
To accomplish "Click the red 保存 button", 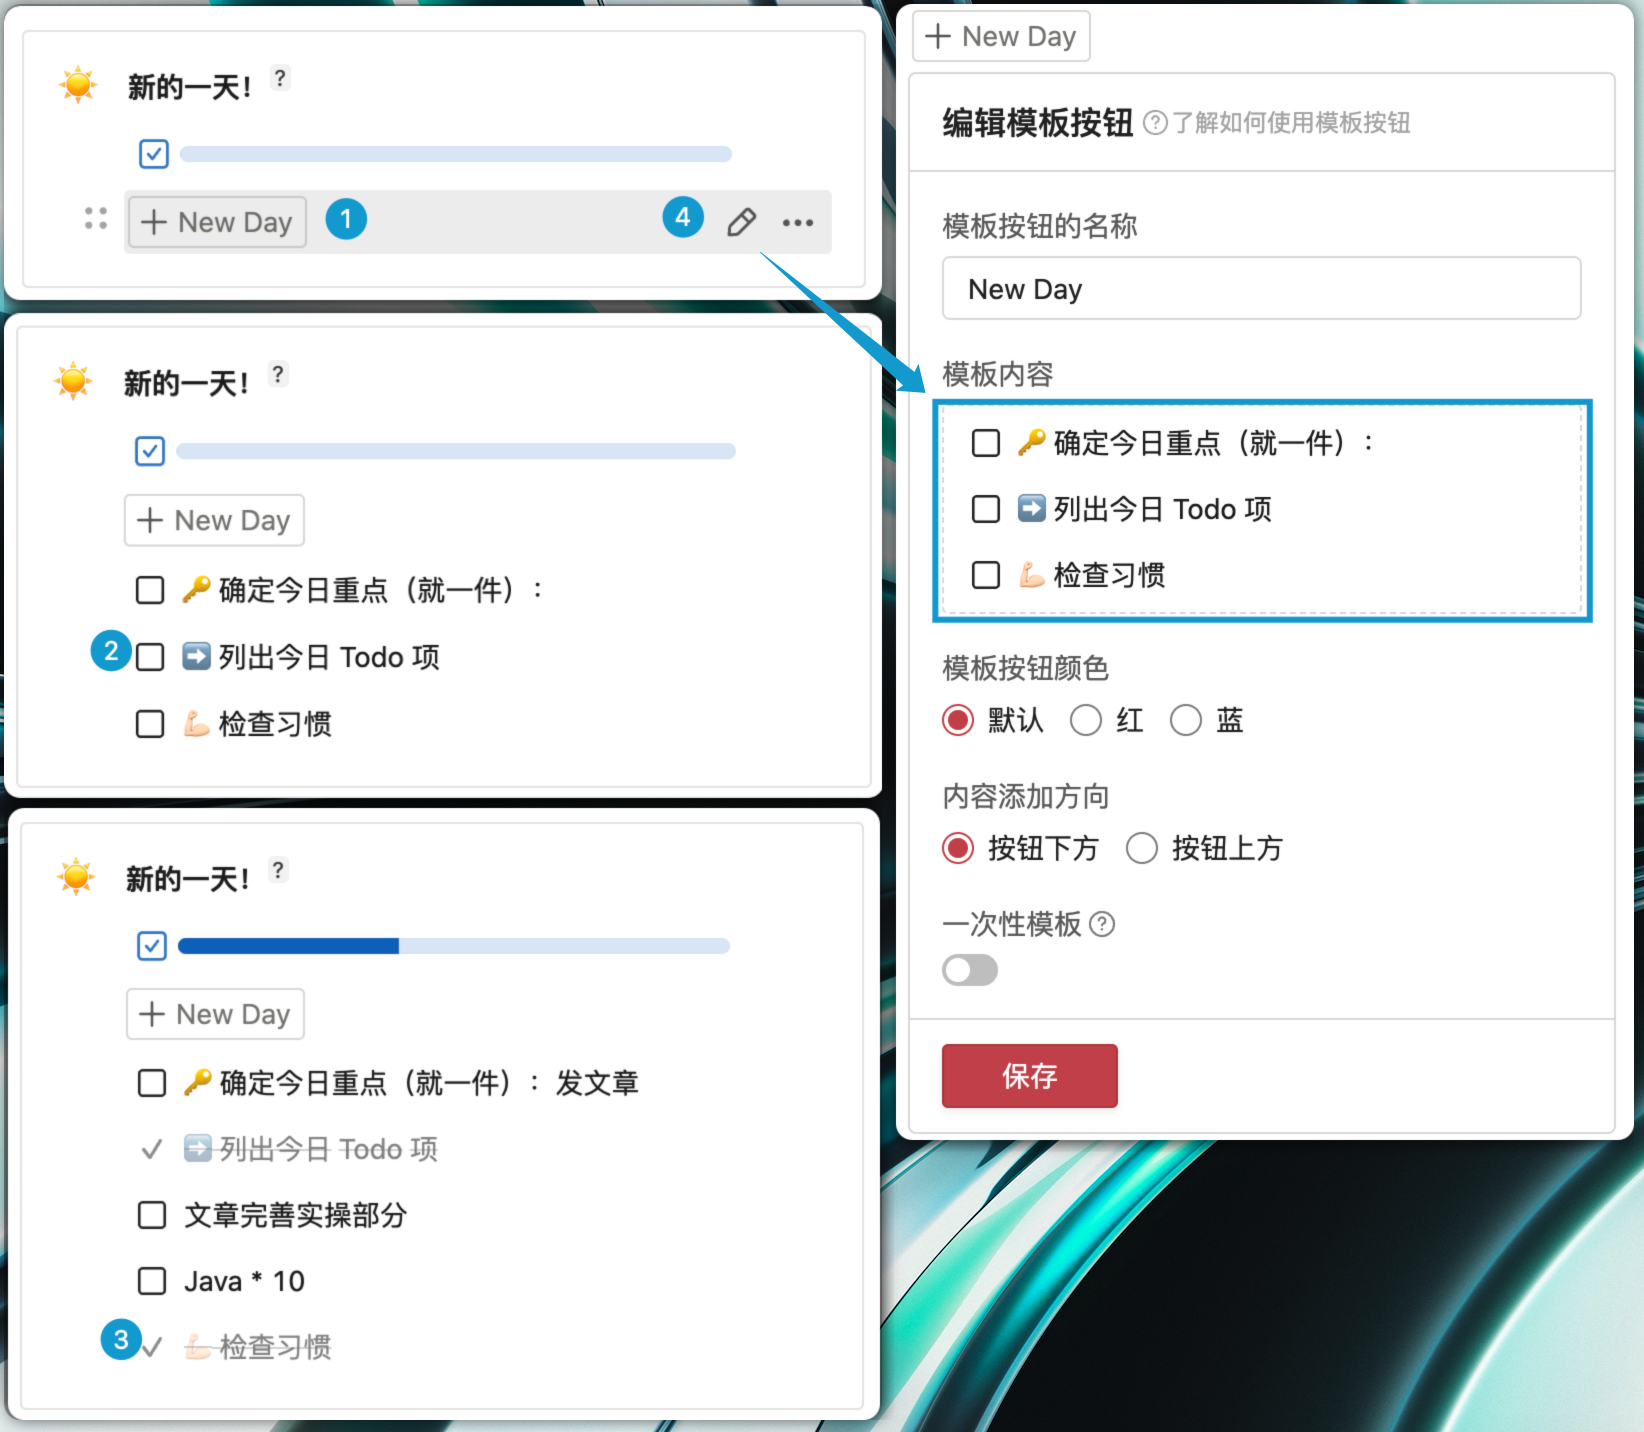I will (x=1030, y=1076).
